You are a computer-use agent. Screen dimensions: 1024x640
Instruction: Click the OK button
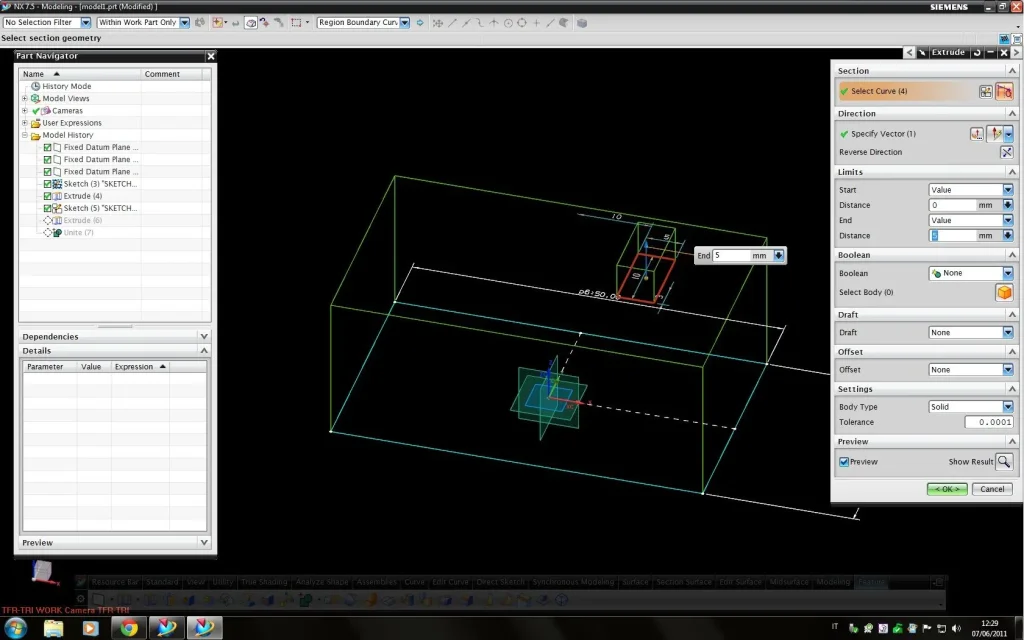pos(947,489)
